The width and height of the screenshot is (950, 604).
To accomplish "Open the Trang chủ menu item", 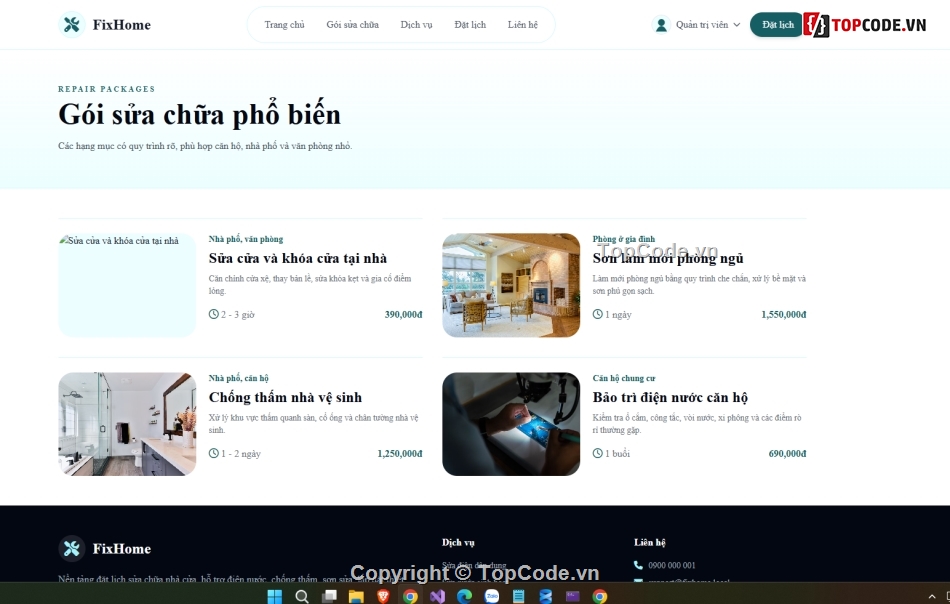I will [x=284, y=25].
